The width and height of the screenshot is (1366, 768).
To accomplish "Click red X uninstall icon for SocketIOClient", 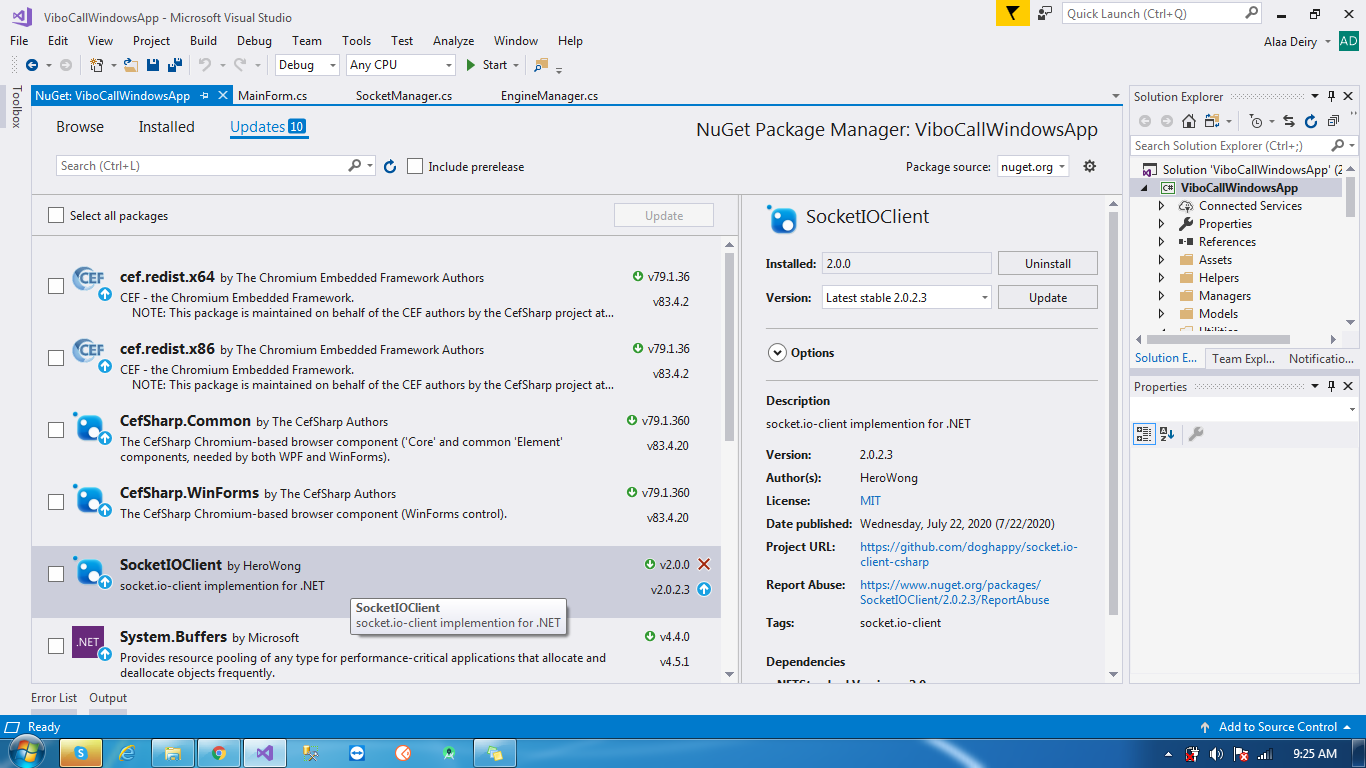I will click(x=704, y=564).
